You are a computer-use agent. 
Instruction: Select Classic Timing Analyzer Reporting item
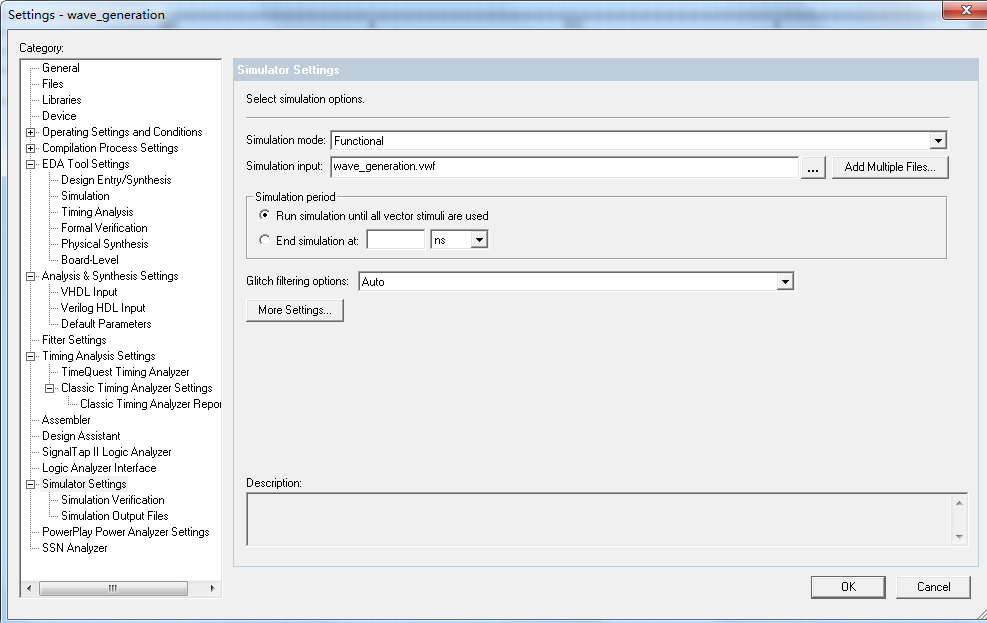(150, 404)
